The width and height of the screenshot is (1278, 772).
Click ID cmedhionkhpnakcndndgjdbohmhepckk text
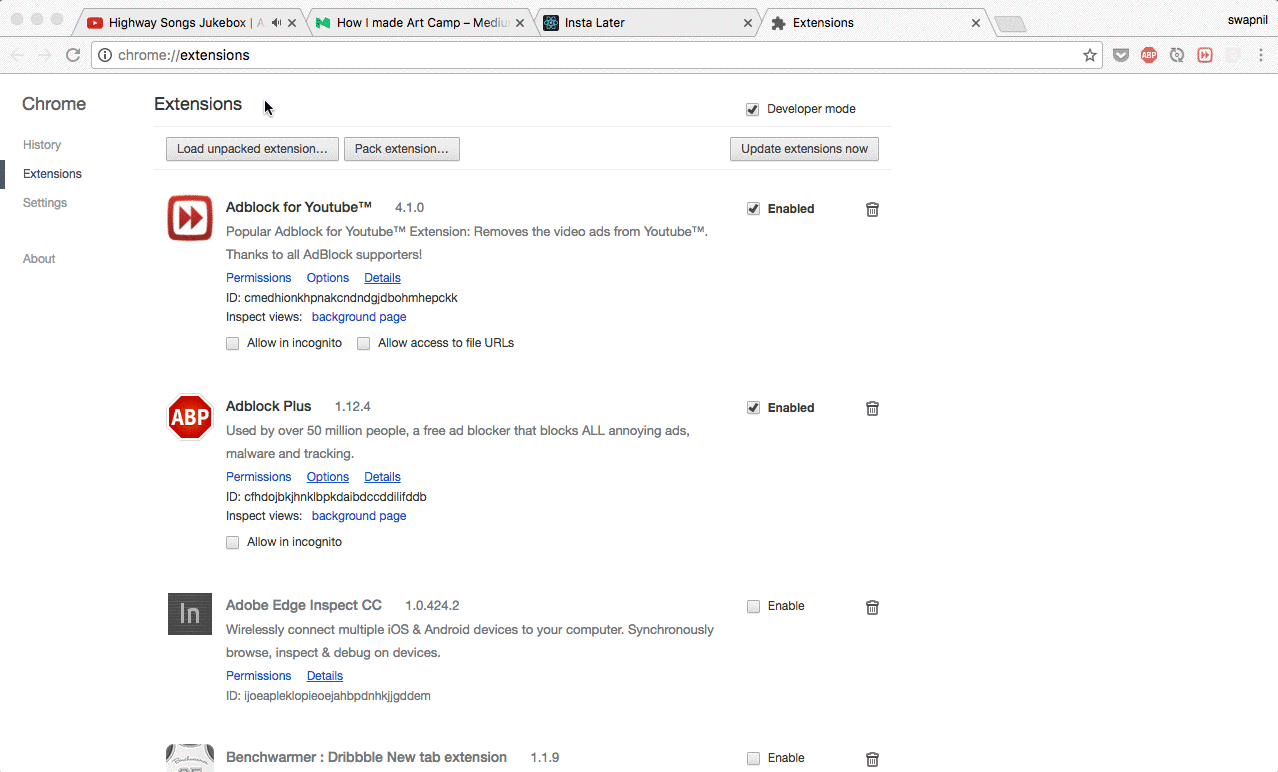342,298
